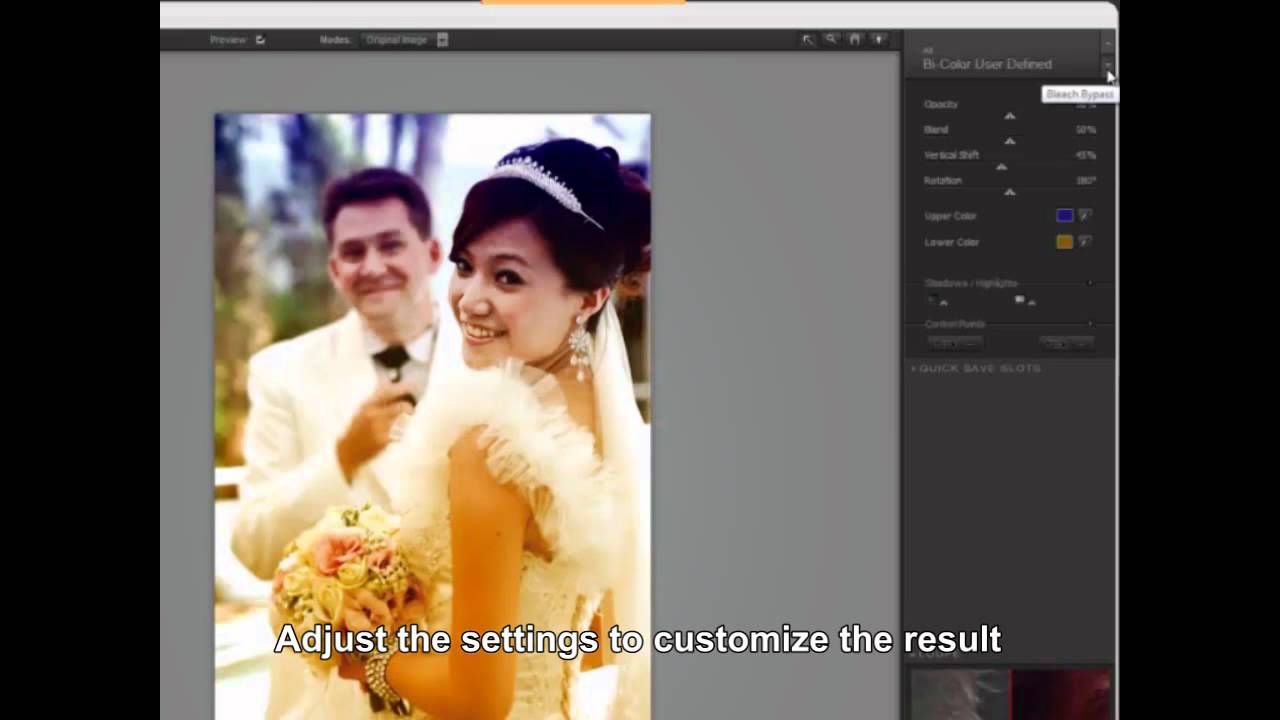
Task: Click the upper arrow above the filter dropdown
Action: 1107,42
